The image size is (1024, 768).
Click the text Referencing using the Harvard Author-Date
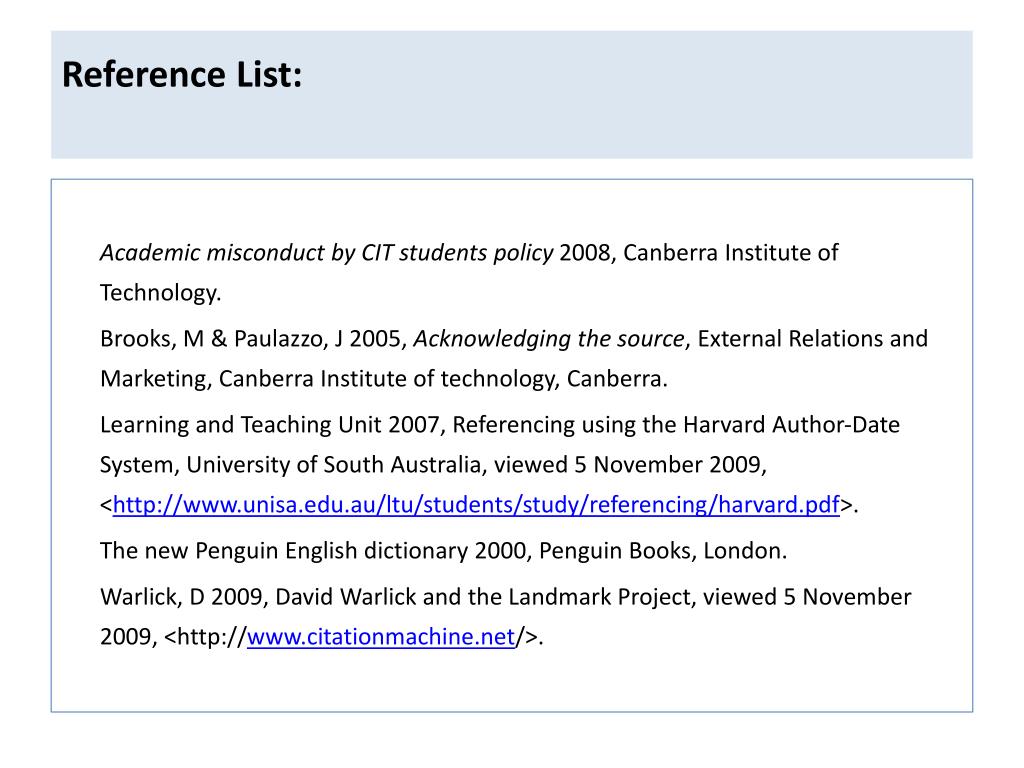click(676, 424)
